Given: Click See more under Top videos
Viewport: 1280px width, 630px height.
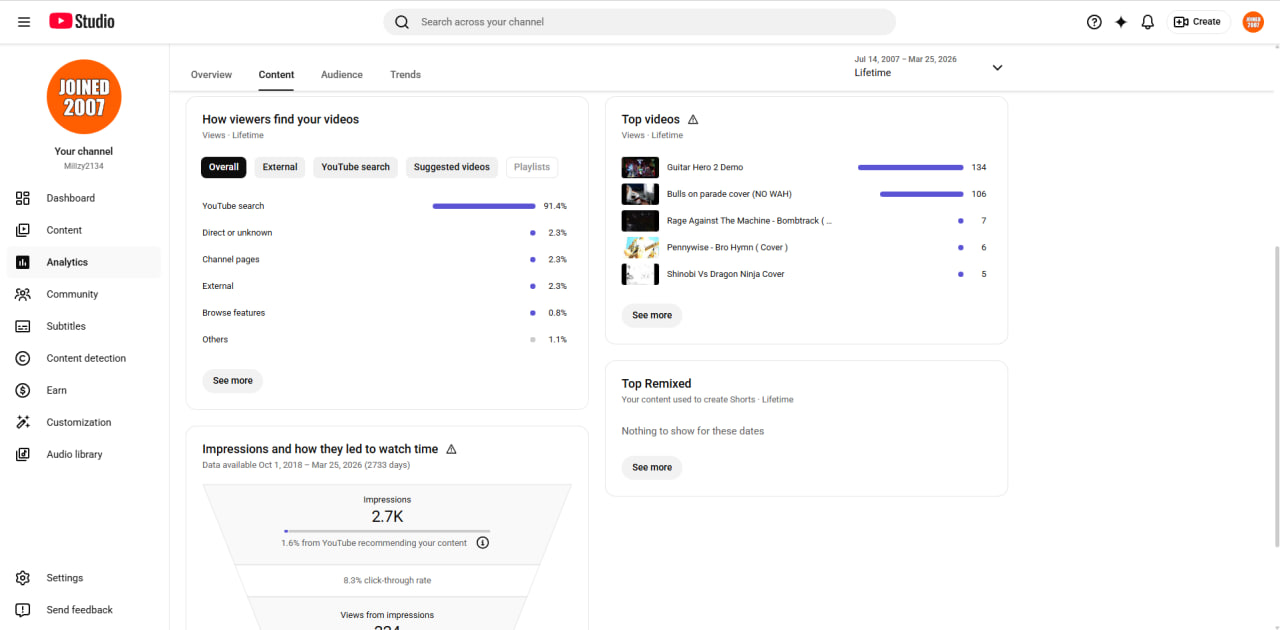Looking at the screenshot, I should point(652,315).
